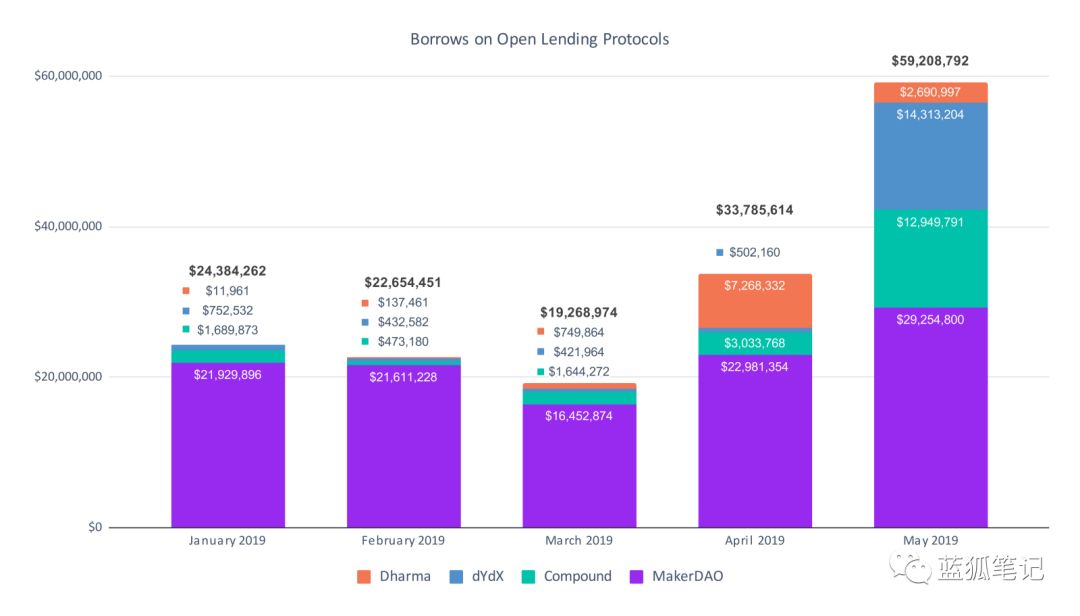Click the January 2019 purple MakerDAO bar segment
The height and width of the screenshot is (616, 1080).
tap(228, 444)
